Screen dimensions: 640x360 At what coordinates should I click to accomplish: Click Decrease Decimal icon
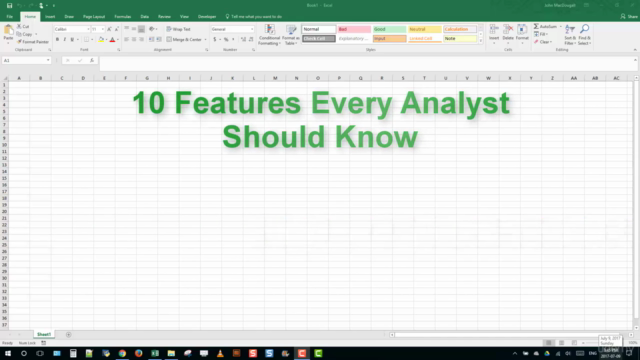click(x=251, y=40)
